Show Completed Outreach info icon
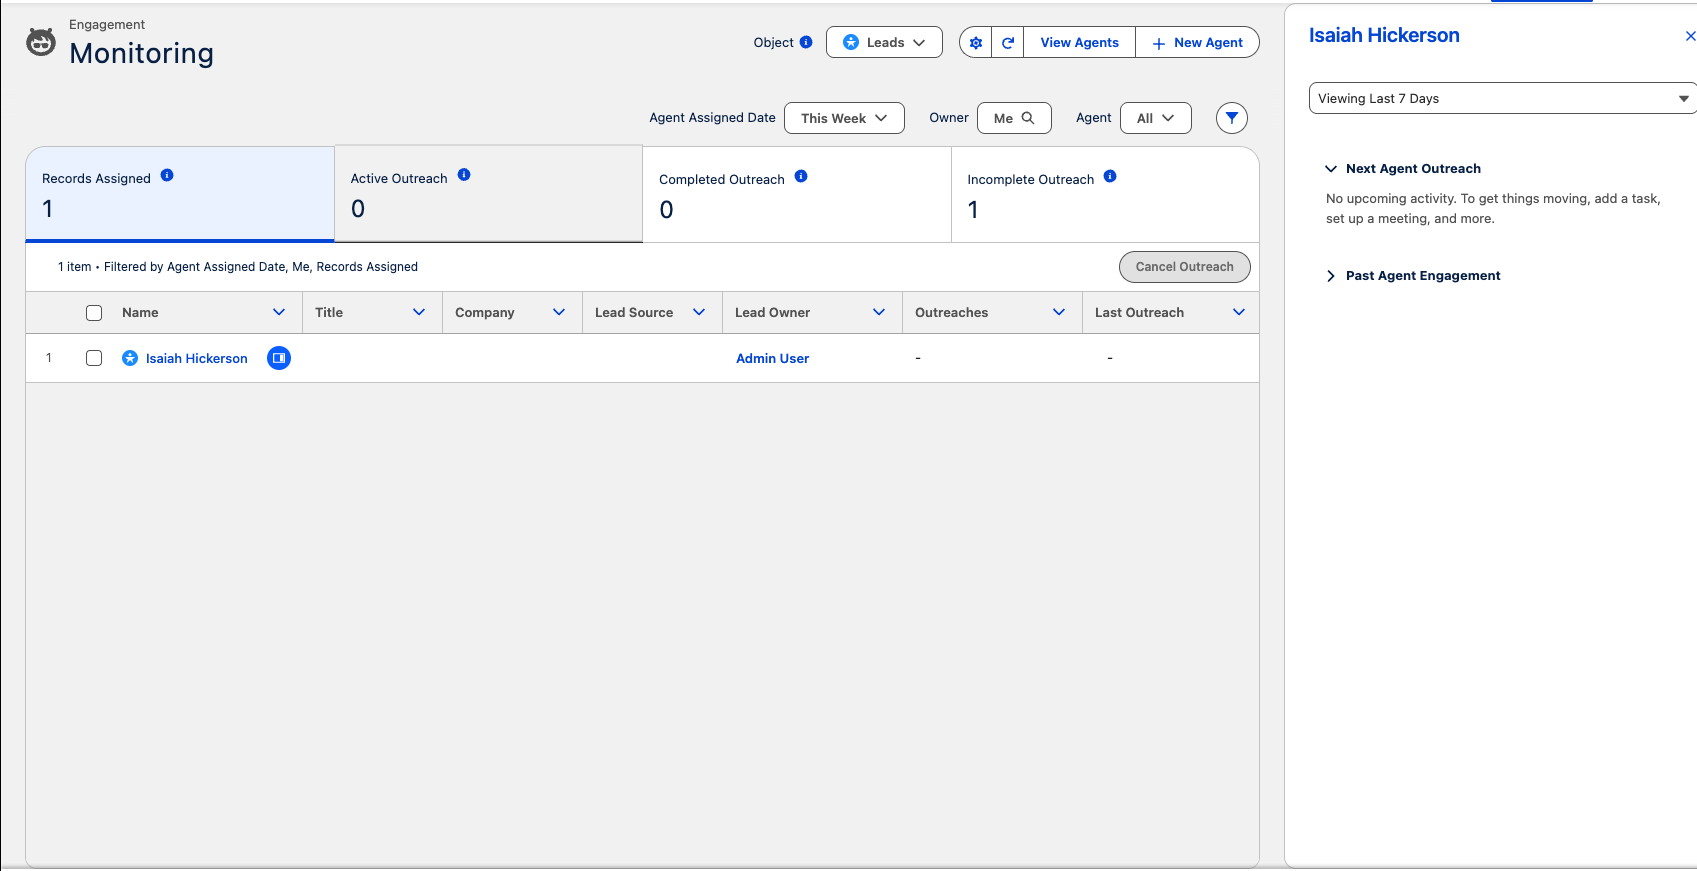Viewport: 1697px width, 871px height. click(801, 176)
